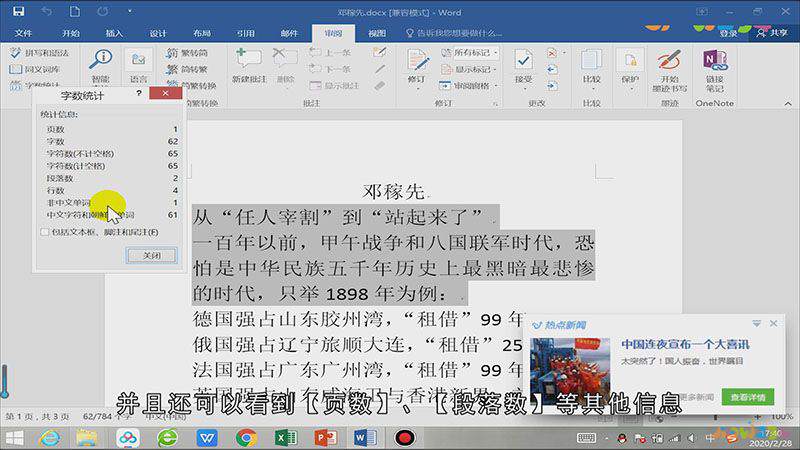Click 新建批注 new comment icon
This screenshot has height=450, width=800.
(248, 59)
